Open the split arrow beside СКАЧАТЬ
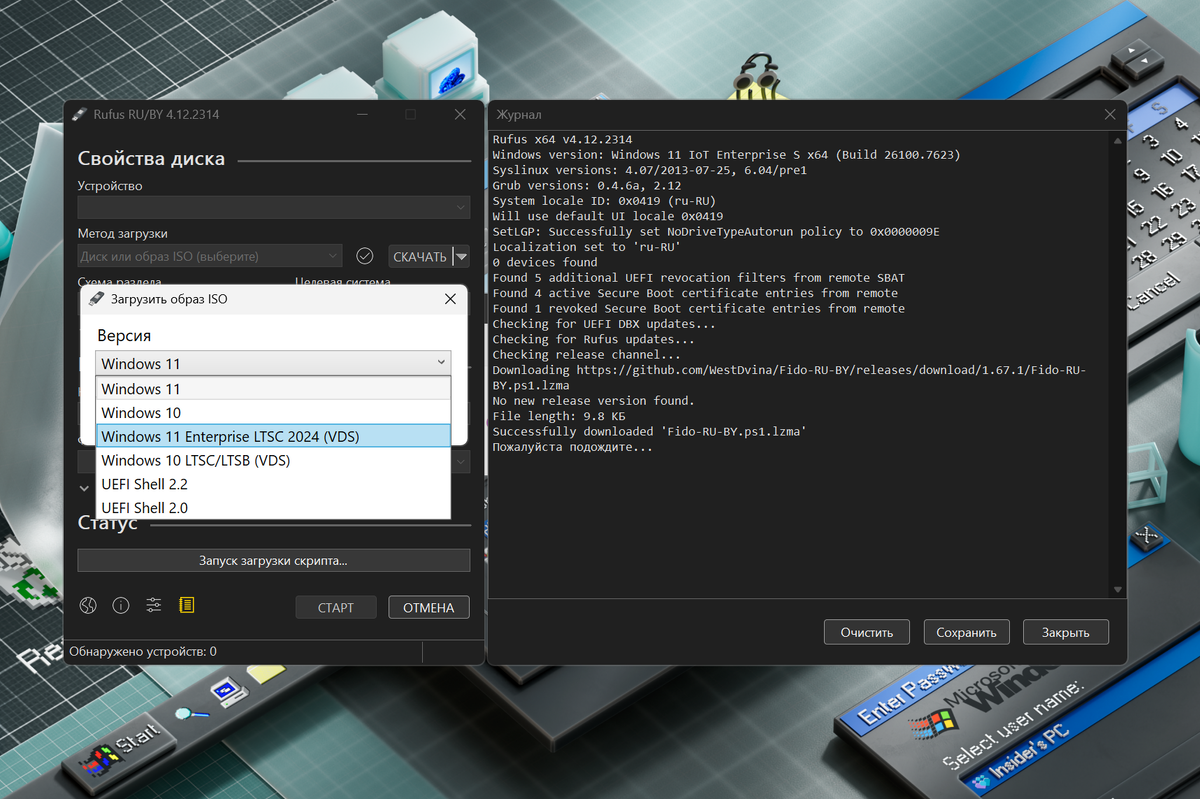Screen dimensions: 1200x799 click(461, 257)
